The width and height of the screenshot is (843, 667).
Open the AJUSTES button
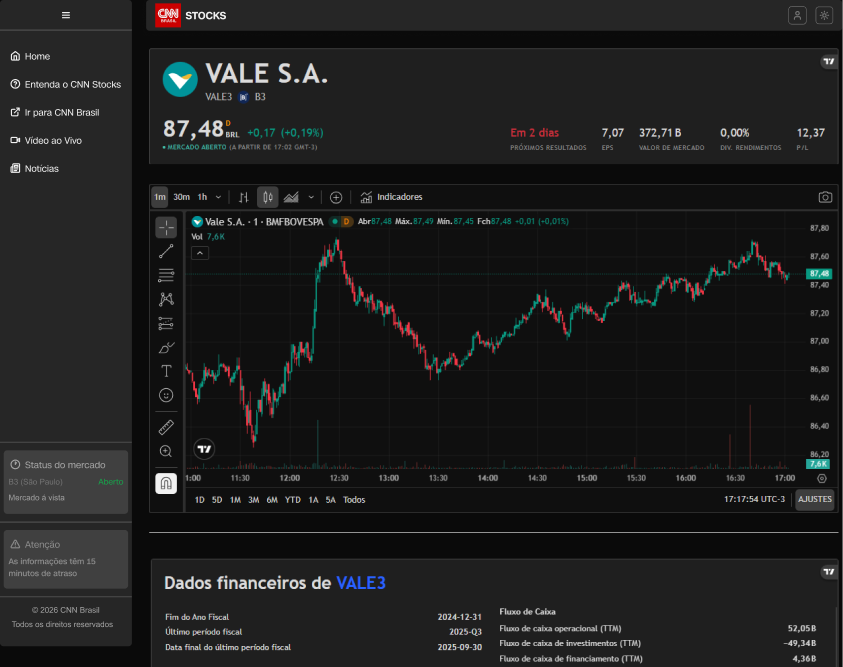coord(814,500)
